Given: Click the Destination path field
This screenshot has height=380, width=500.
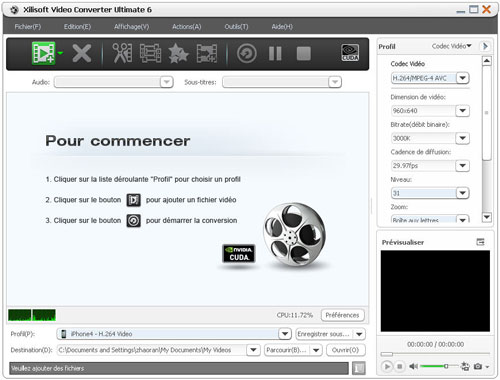Looking at the screenshot, I should pos(152,350).
